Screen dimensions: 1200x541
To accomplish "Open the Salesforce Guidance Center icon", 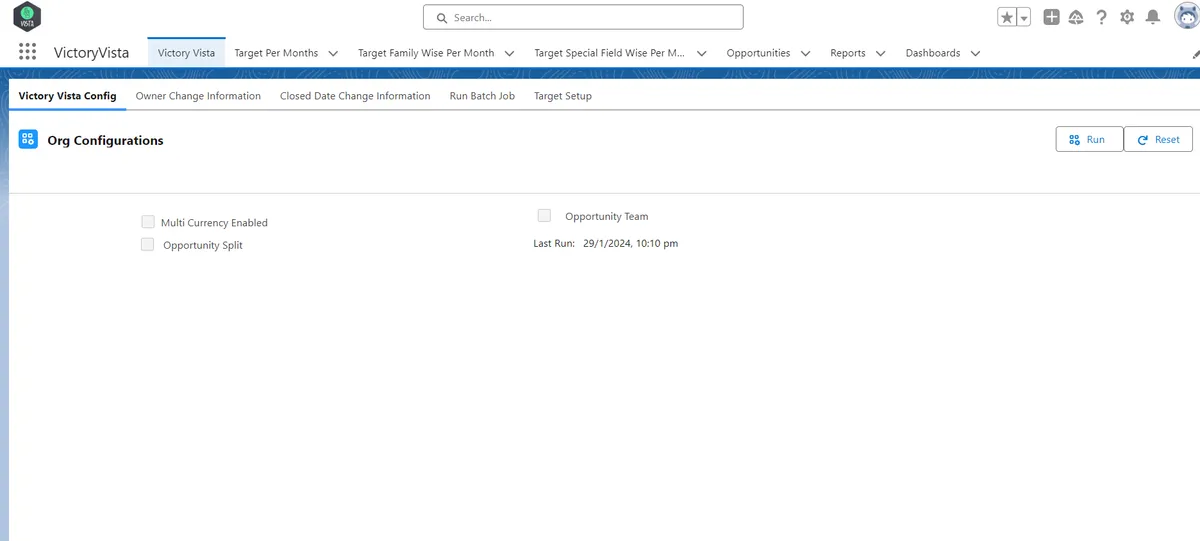I will click(1076, 17).
